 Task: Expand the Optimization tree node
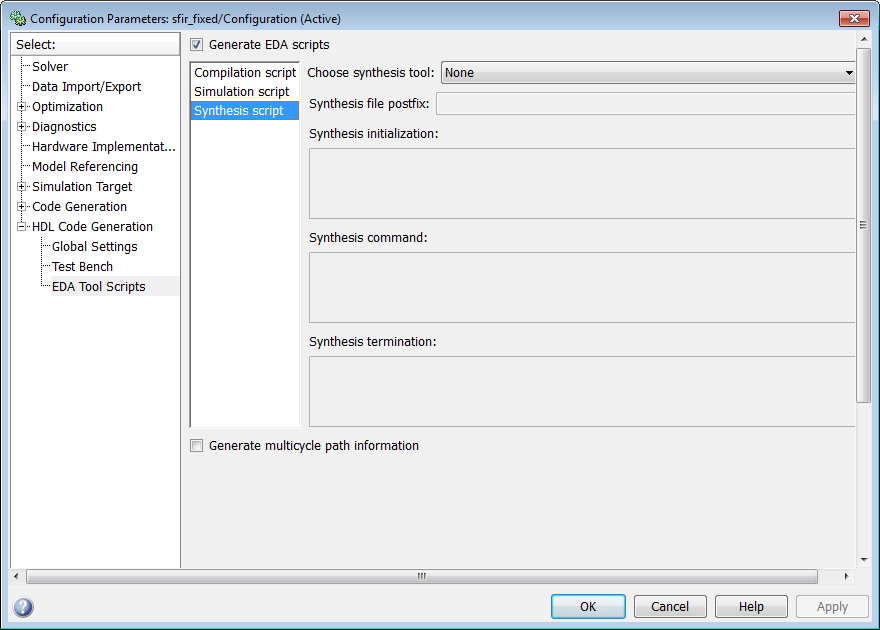point(21,107)
